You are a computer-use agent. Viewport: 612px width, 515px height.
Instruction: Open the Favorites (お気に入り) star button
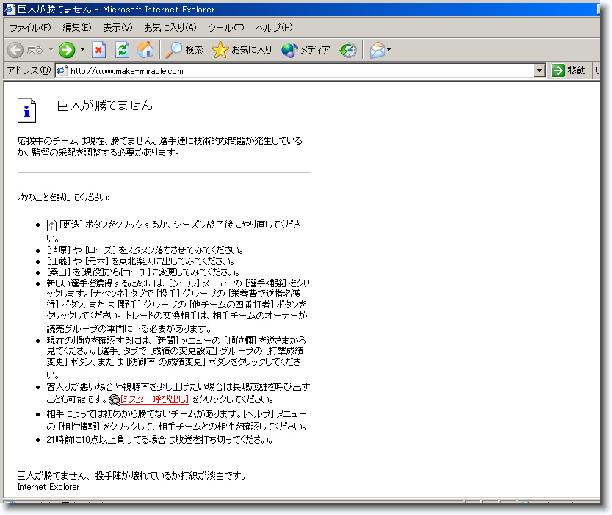click(242, 50)
